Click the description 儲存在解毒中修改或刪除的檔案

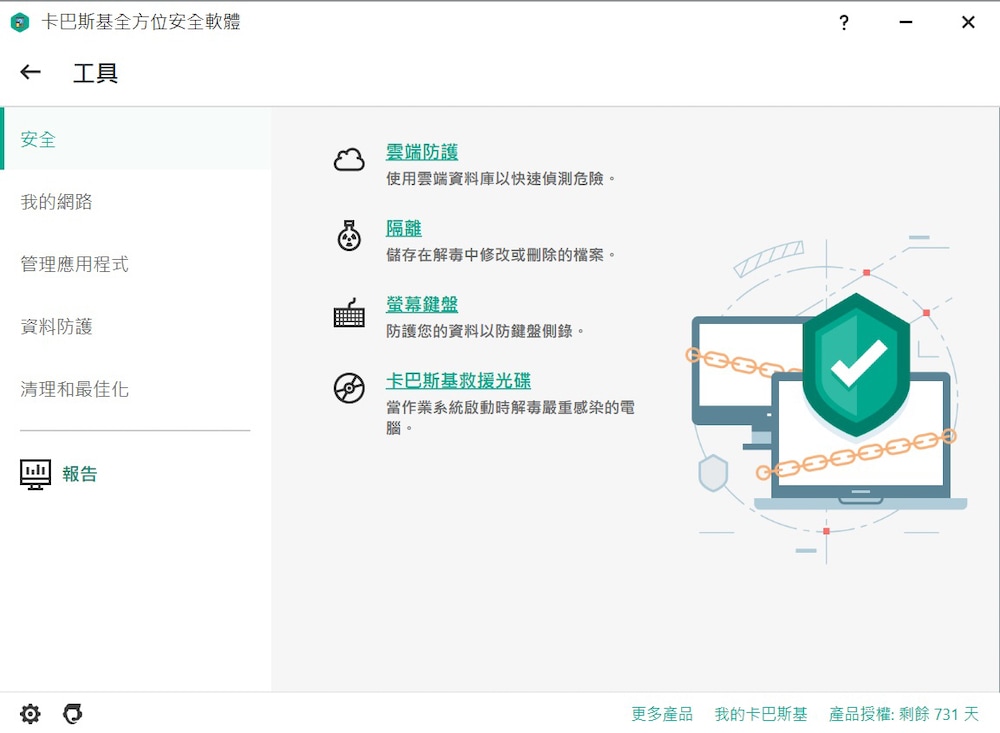point(501,255)
